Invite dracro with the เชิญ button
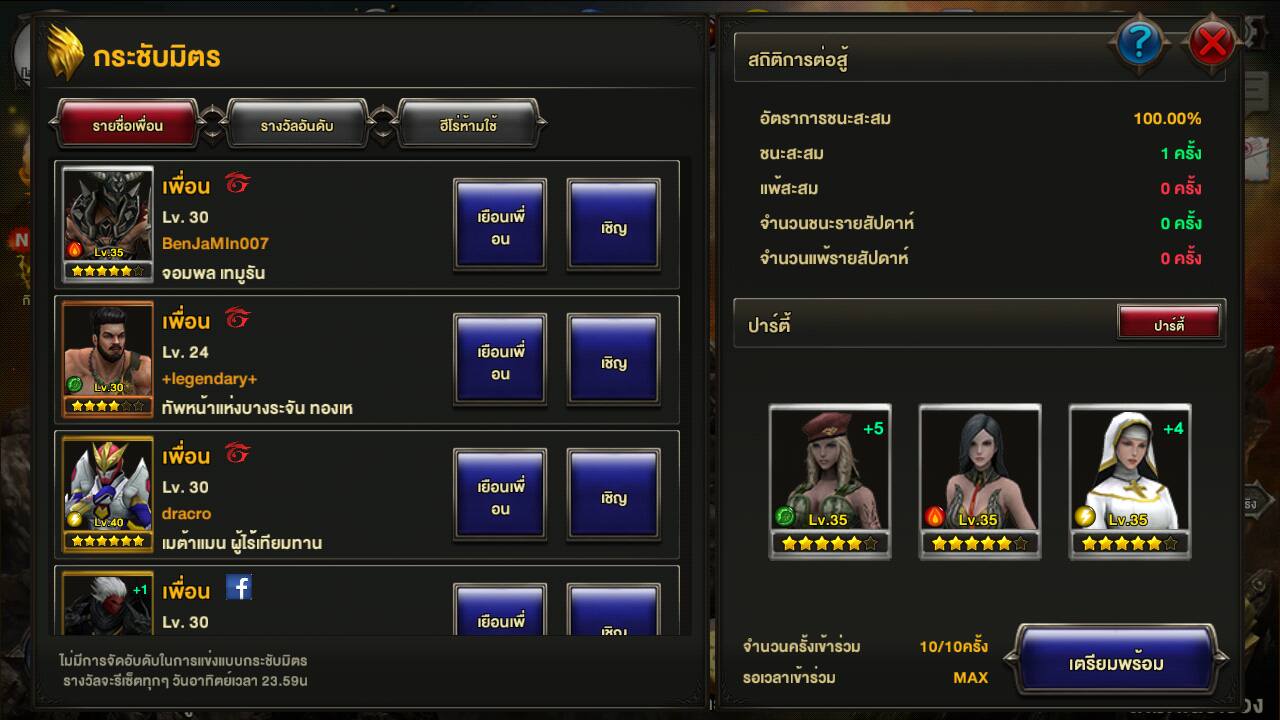 coord(613,496)
